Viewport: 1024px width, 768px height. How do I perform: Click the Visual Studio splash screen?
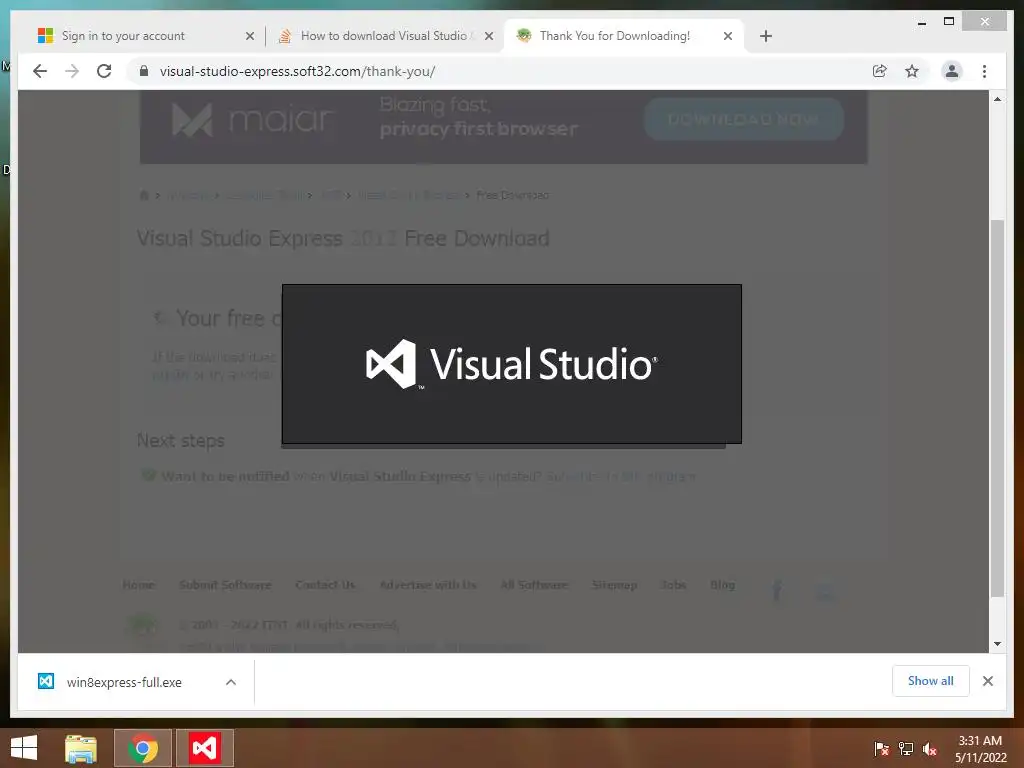tap(512, 364)
